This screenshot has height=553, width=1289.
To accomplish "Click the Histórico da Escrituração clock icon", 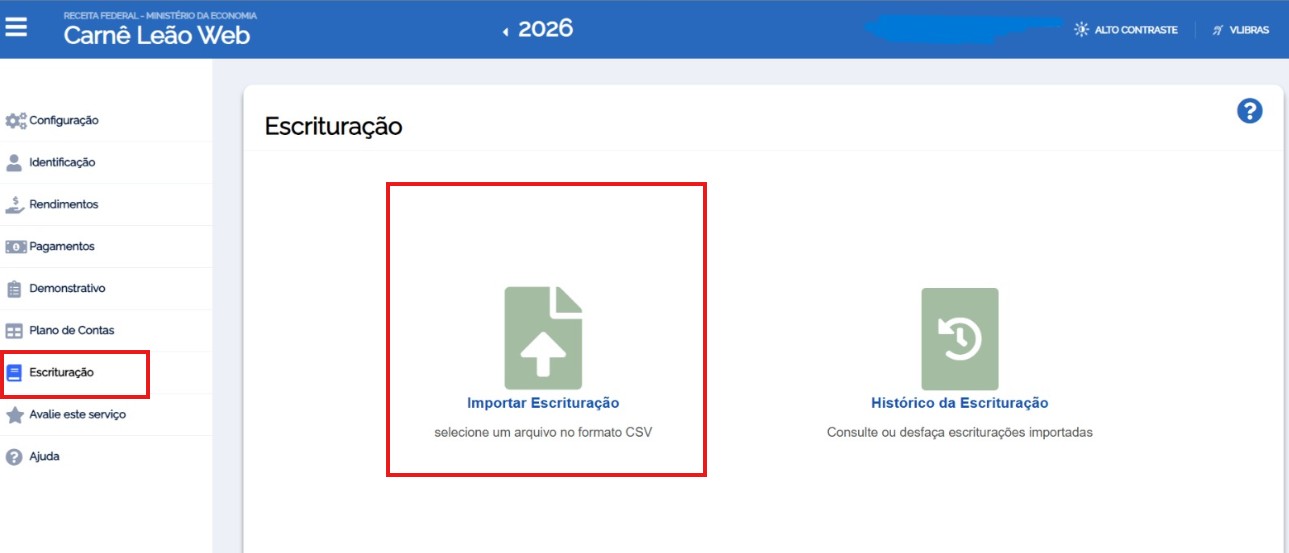I will click(959, 339).
